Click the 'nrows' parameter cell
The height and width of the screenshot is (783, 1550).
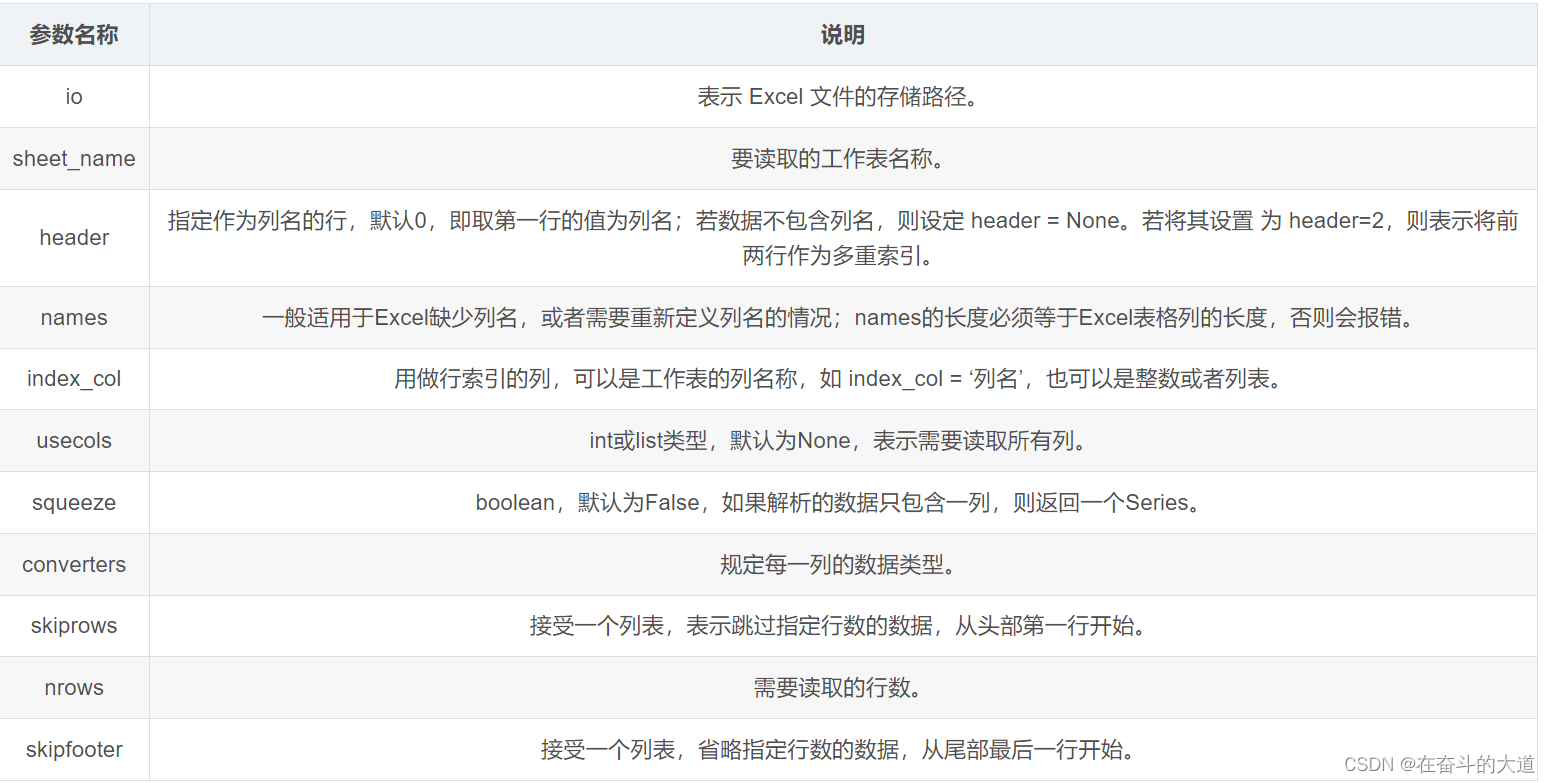point(74,688)
